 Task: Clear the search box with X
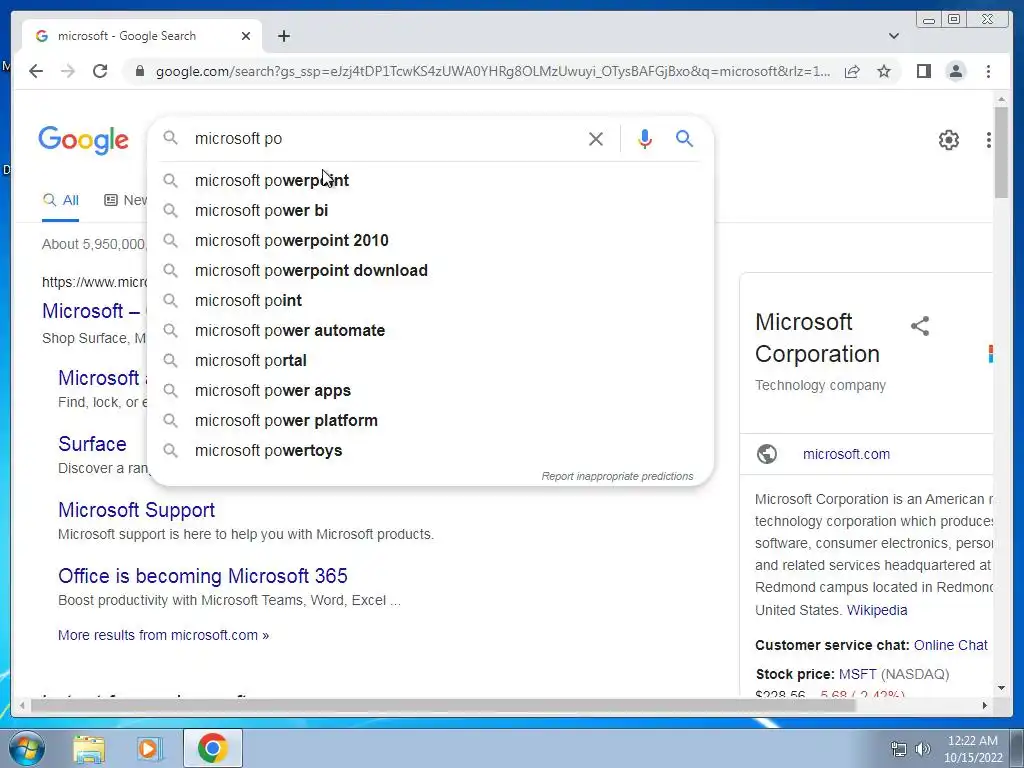596,138
